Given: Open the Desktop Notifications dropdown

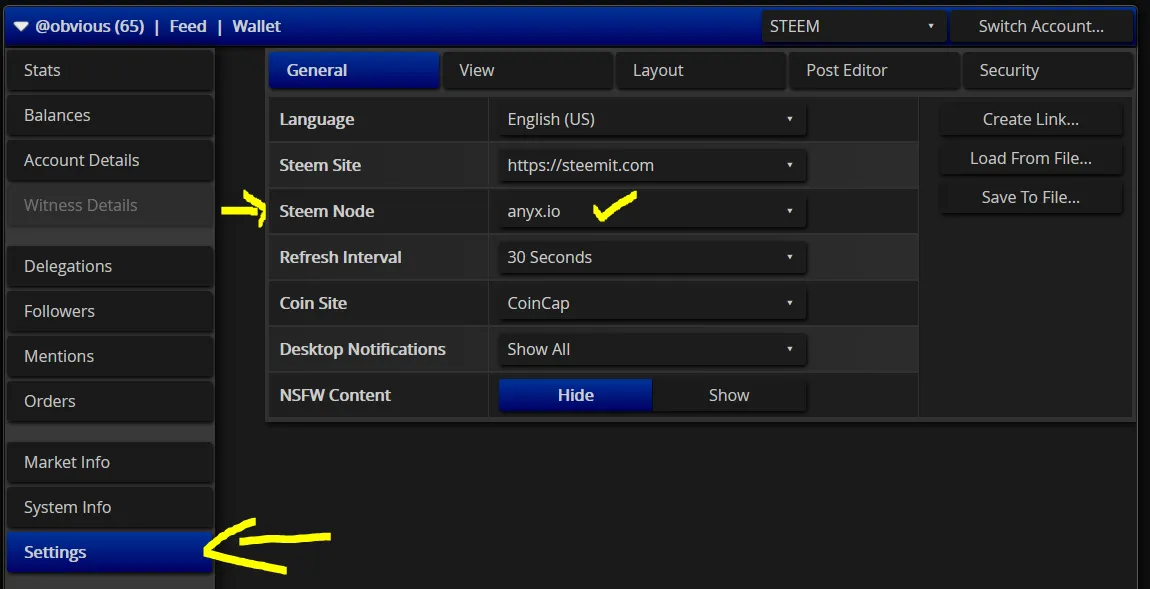Looking at the screenshot, I should pos(652,349).
